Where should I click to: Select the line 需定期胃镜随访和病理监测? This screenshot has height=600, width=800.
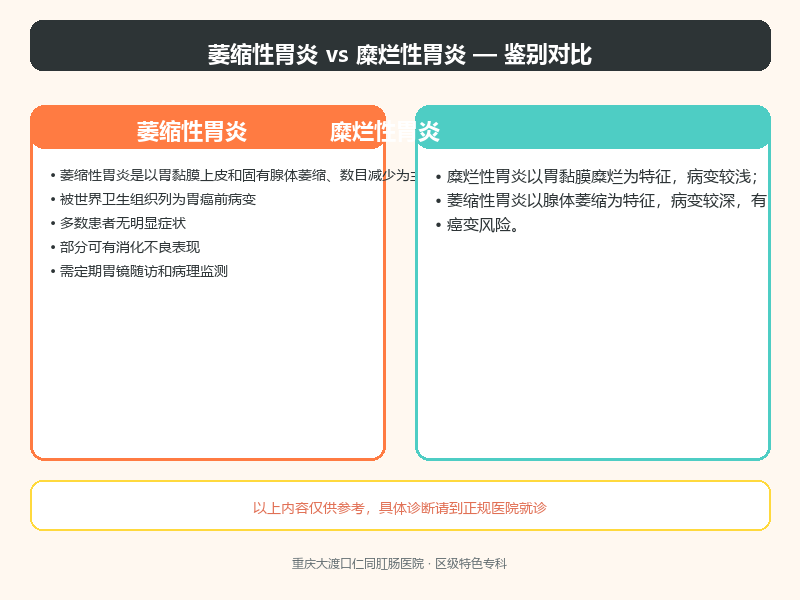(143, 271)
